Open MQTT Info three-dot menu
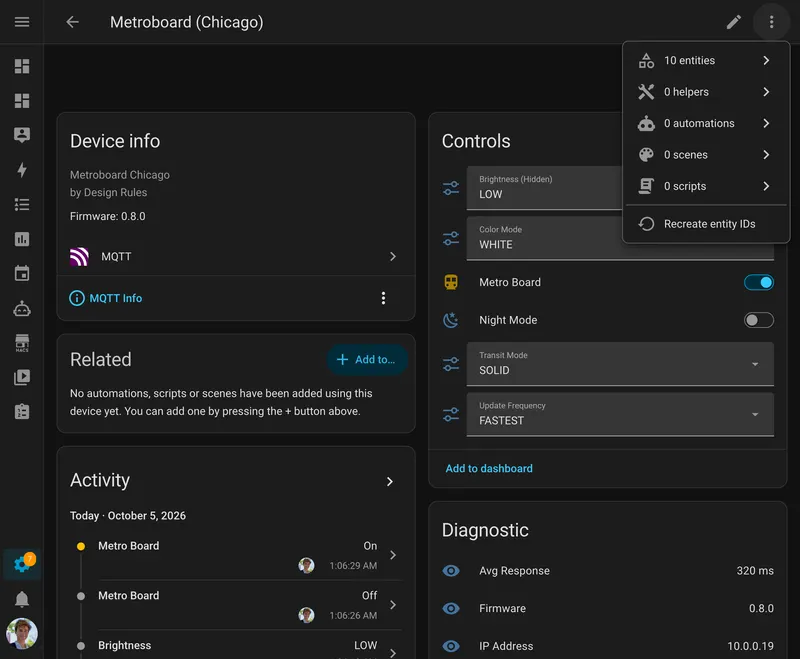800x659 pixels. [383, 298]
